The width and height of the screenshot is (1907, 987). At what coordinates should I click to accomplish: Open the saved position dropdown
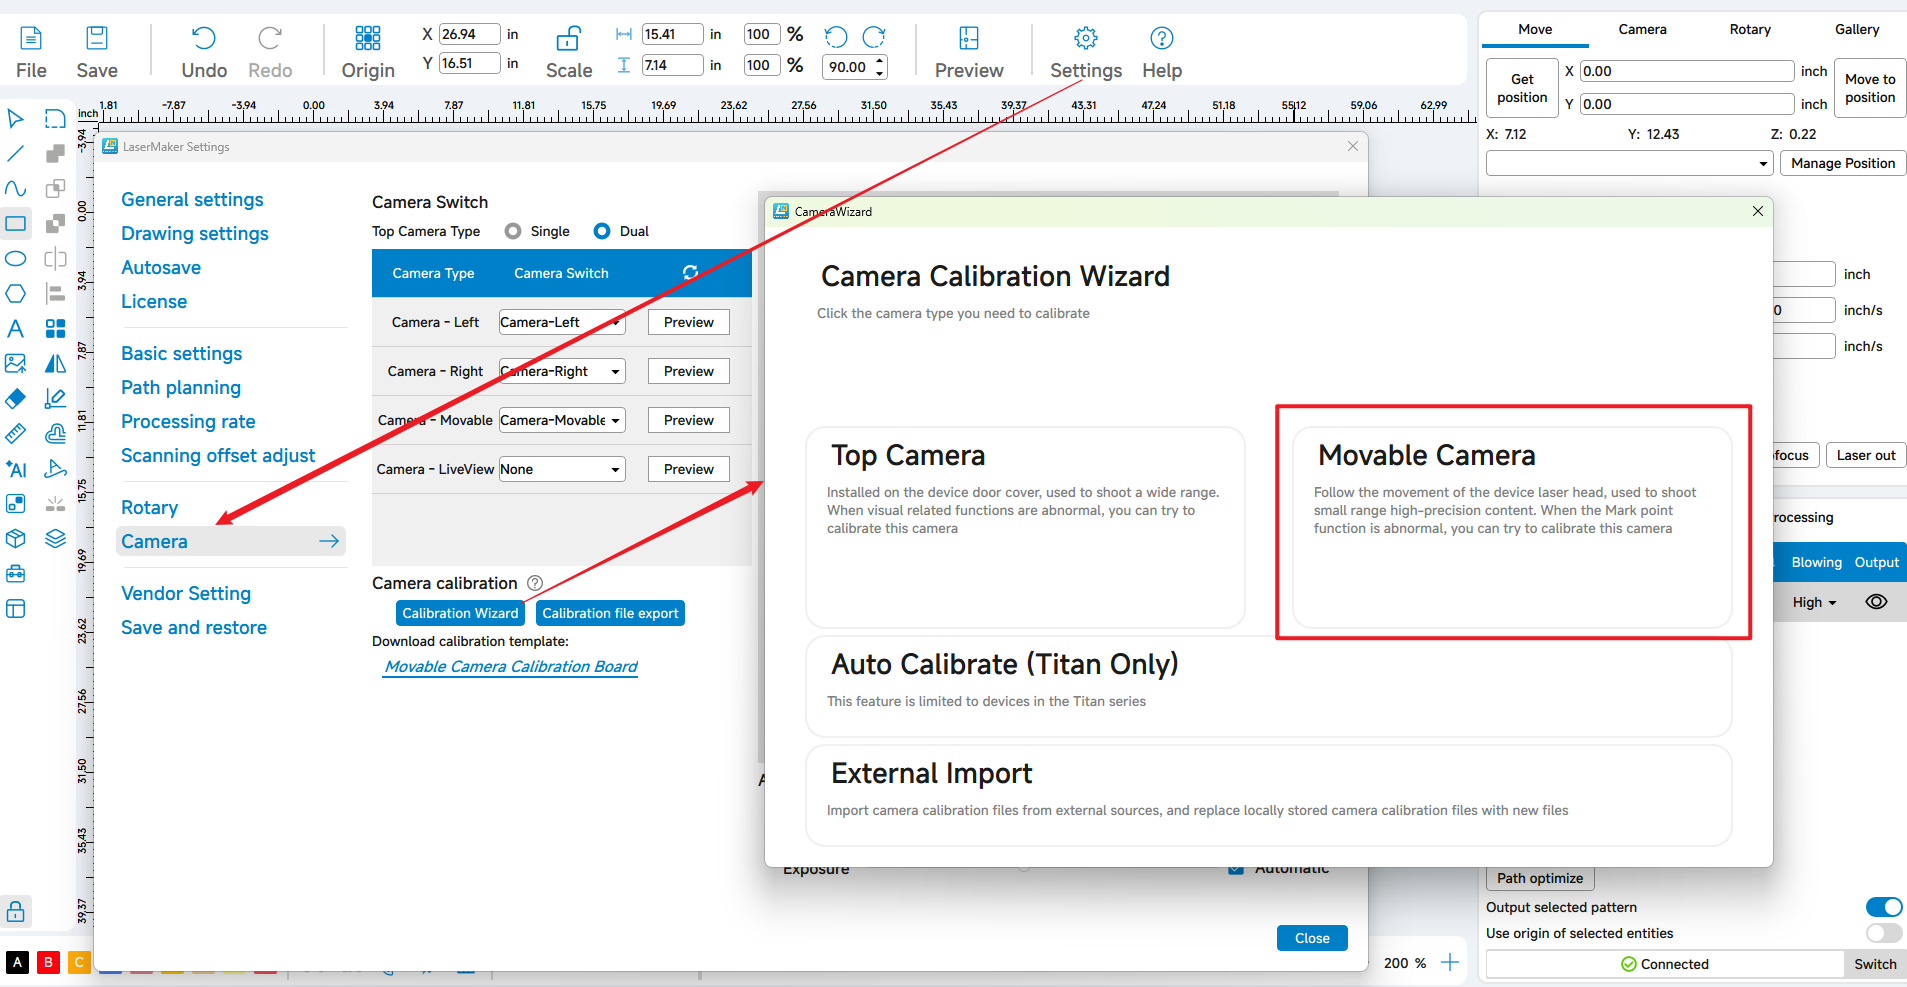[x=1630, y=163]
